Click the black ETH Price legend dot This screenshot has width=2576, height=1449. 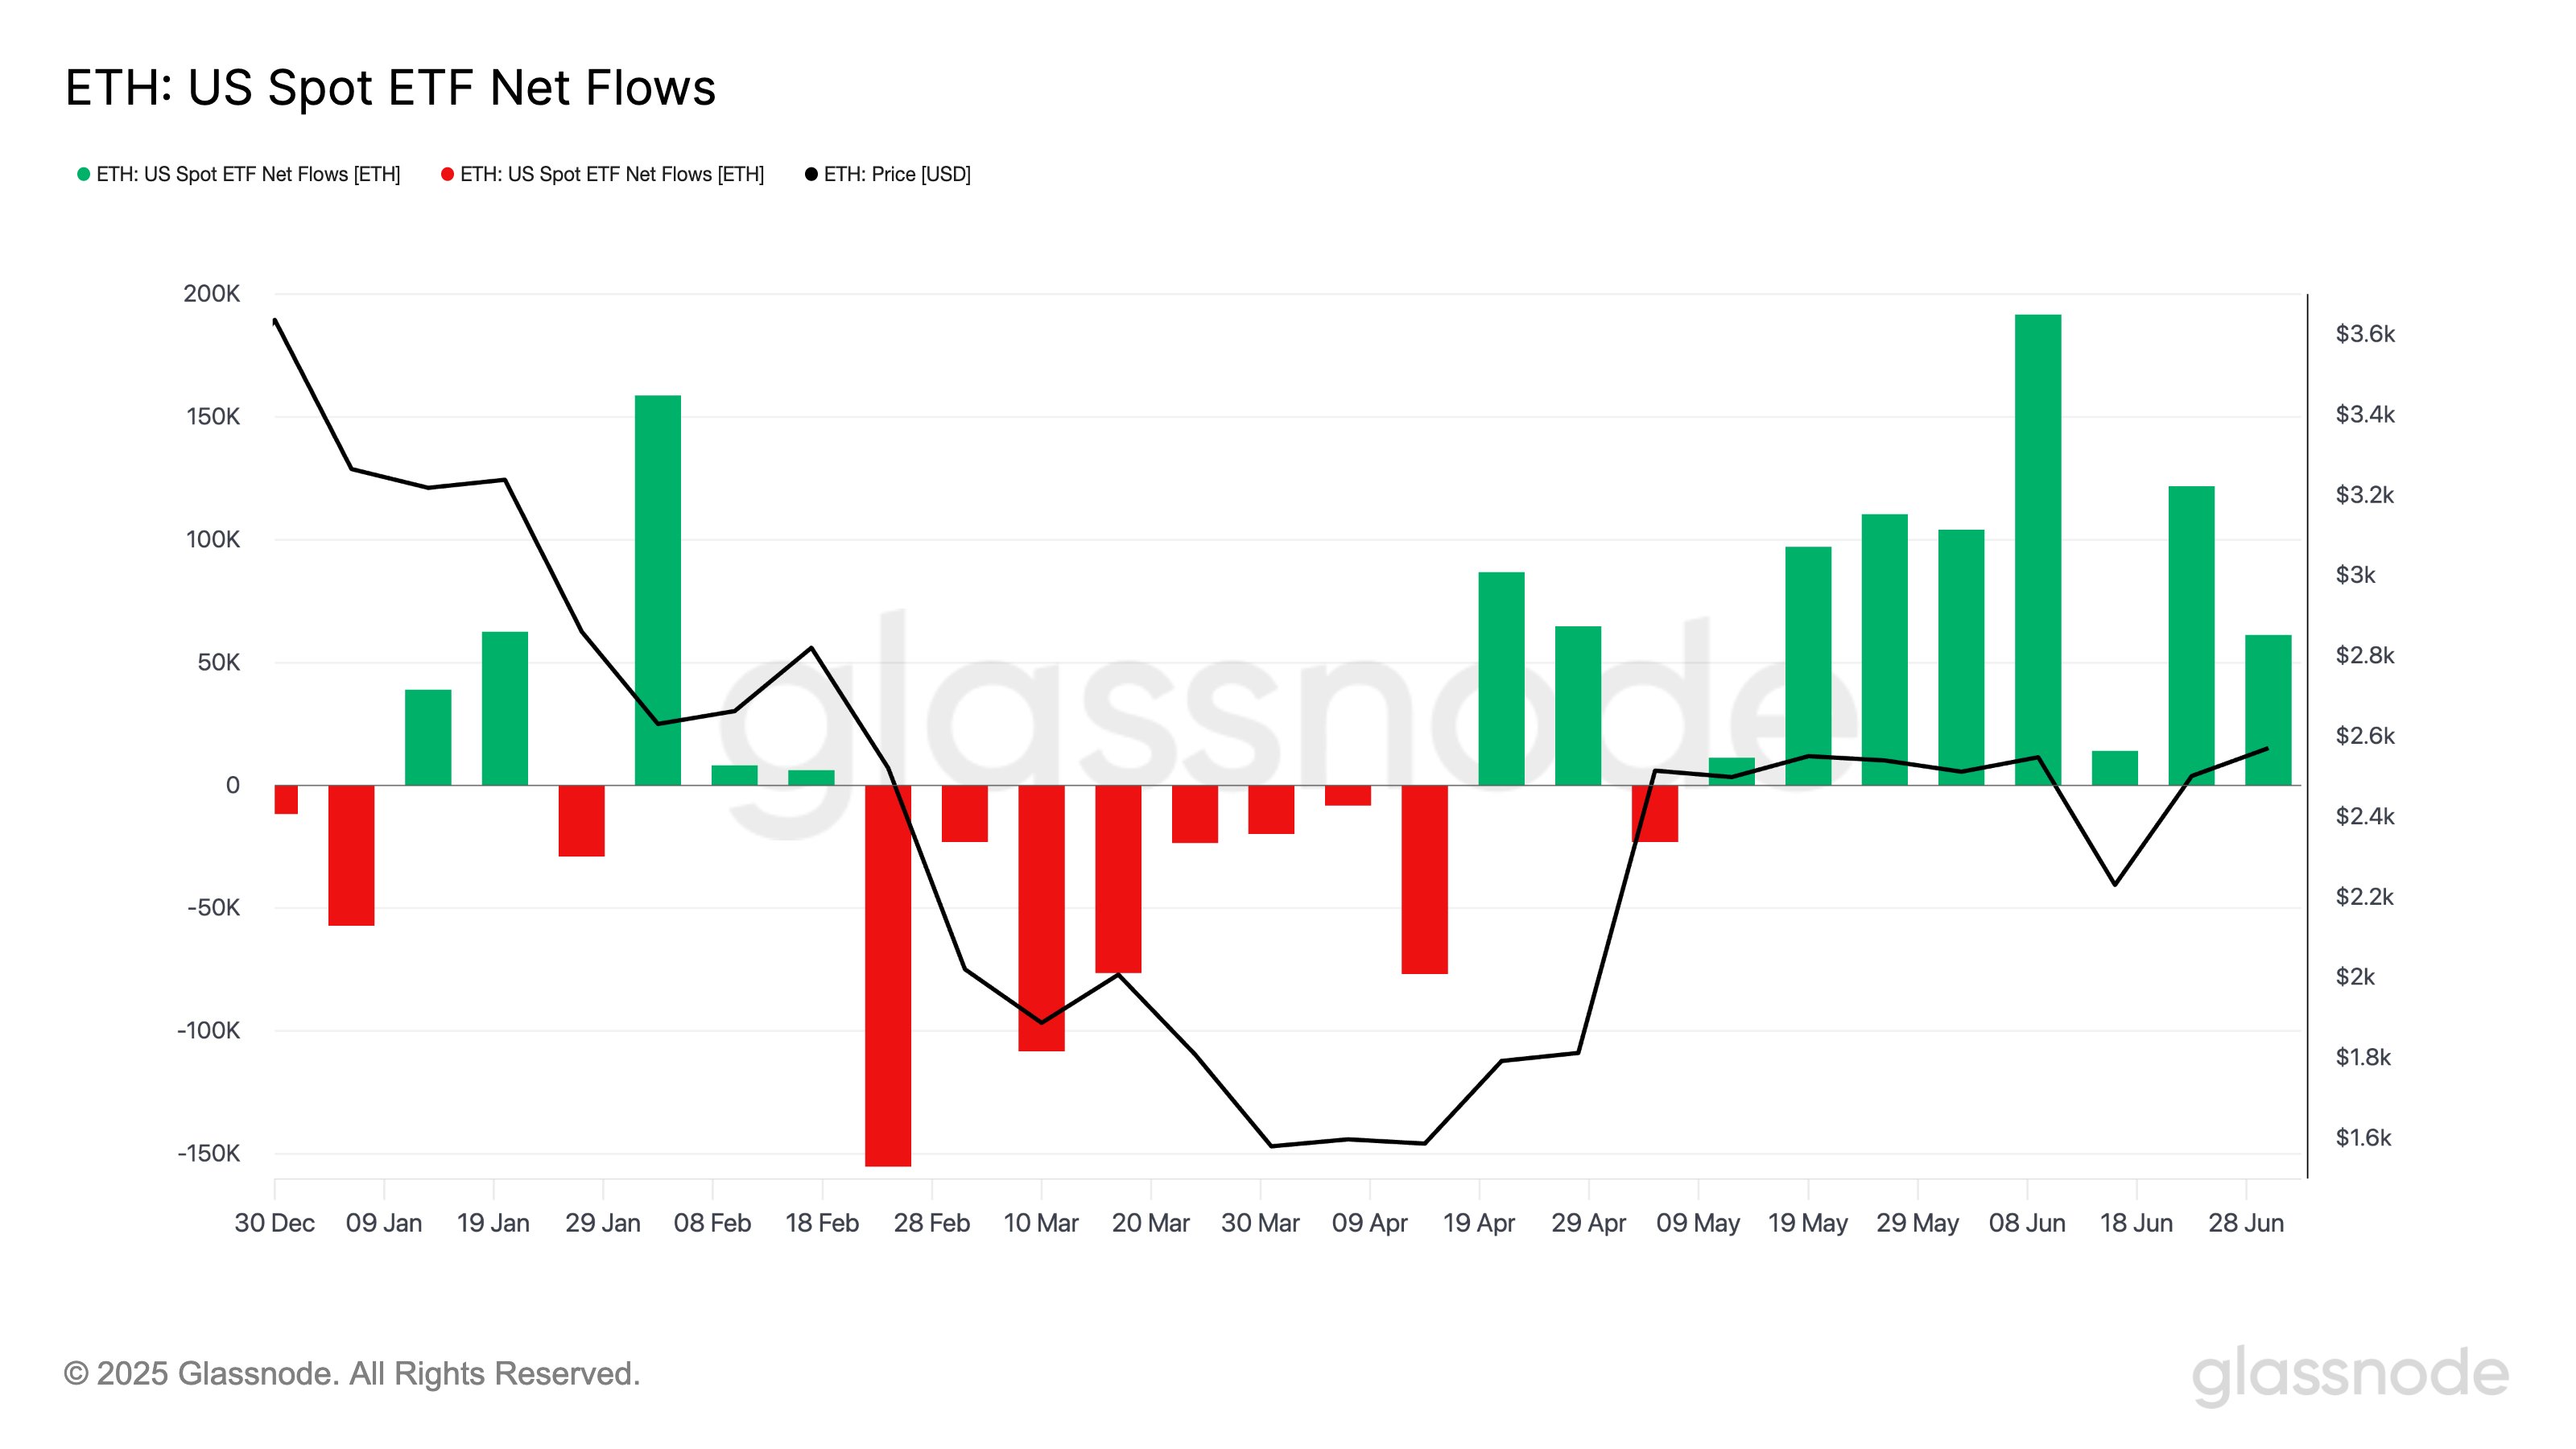[x=811, y=174]
